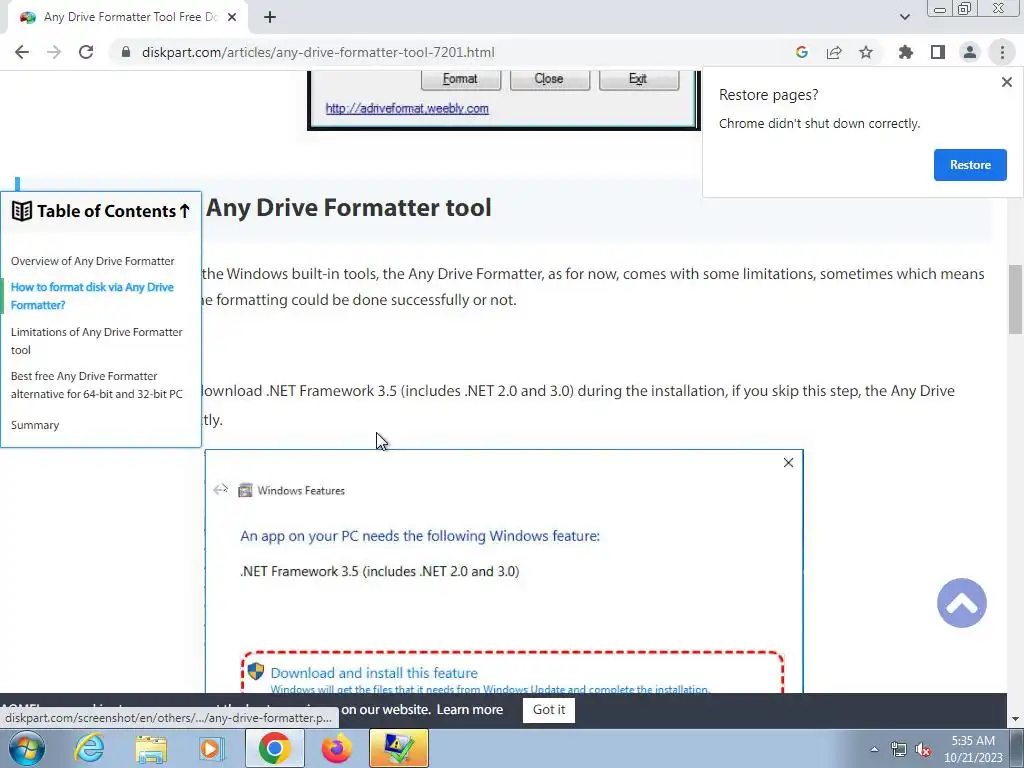Click the Table of Contents book icon

tap(22, 211)
